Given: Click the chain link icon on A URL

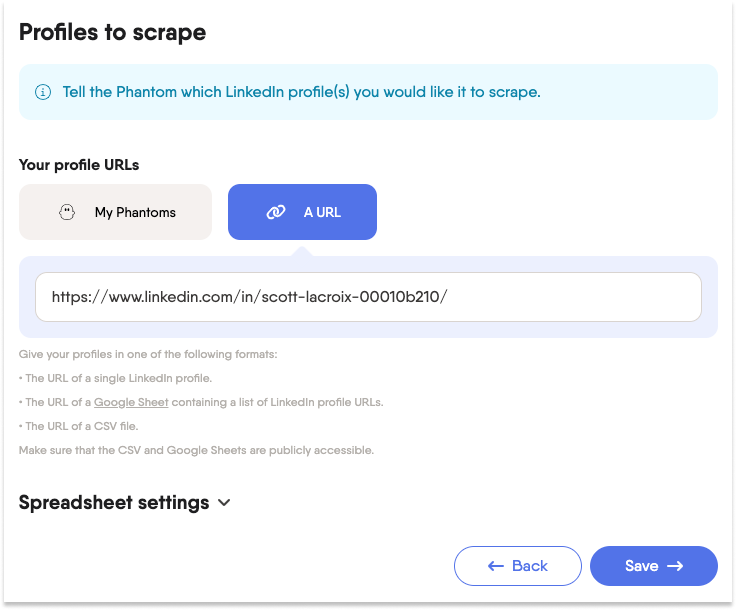Looking at the screenshot, I should coord(276,212).
